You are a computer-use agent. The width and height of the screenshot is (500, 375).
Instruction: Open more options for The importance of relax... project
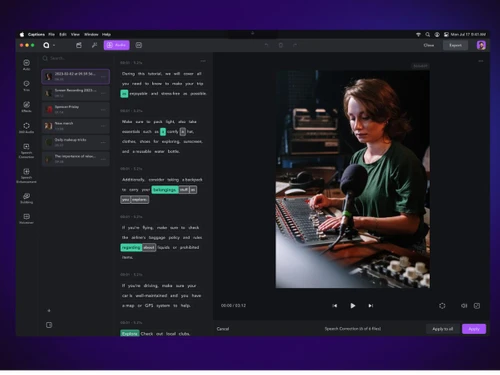[103, 159]
